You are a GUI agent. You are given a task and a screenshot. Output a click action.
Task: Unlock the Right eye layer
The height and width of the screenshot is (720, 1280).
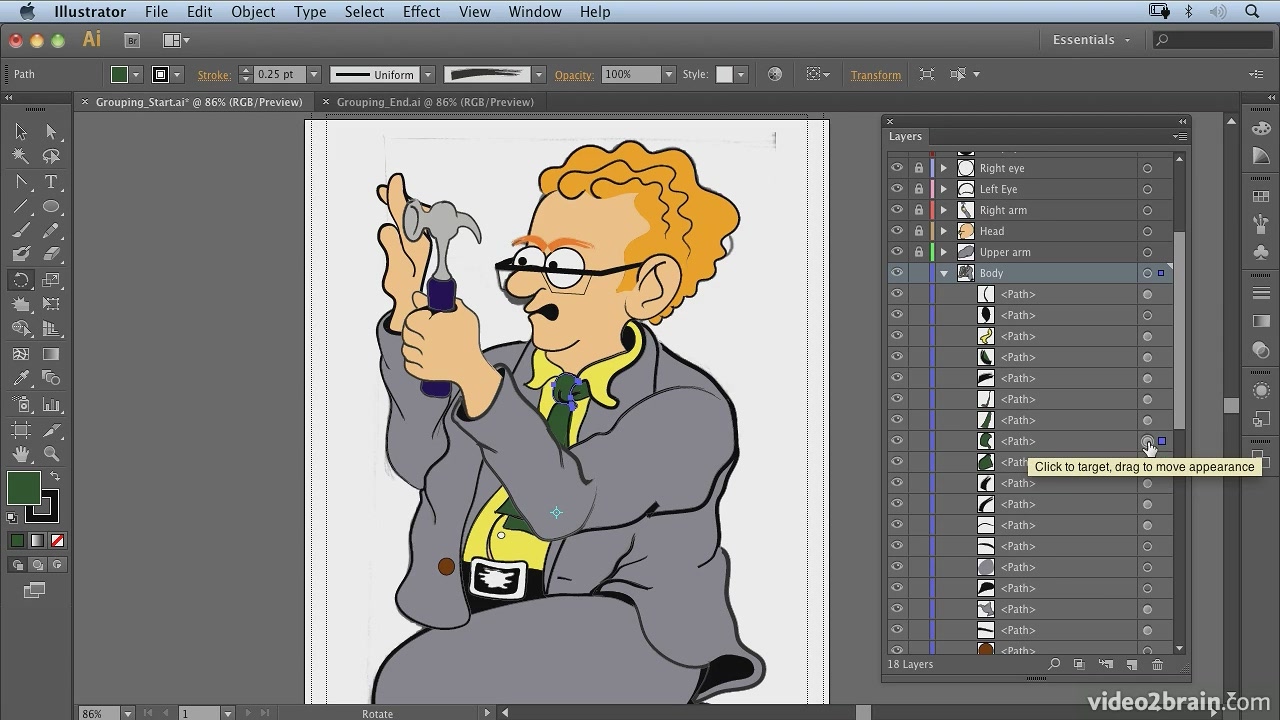(x=918, y=168)
